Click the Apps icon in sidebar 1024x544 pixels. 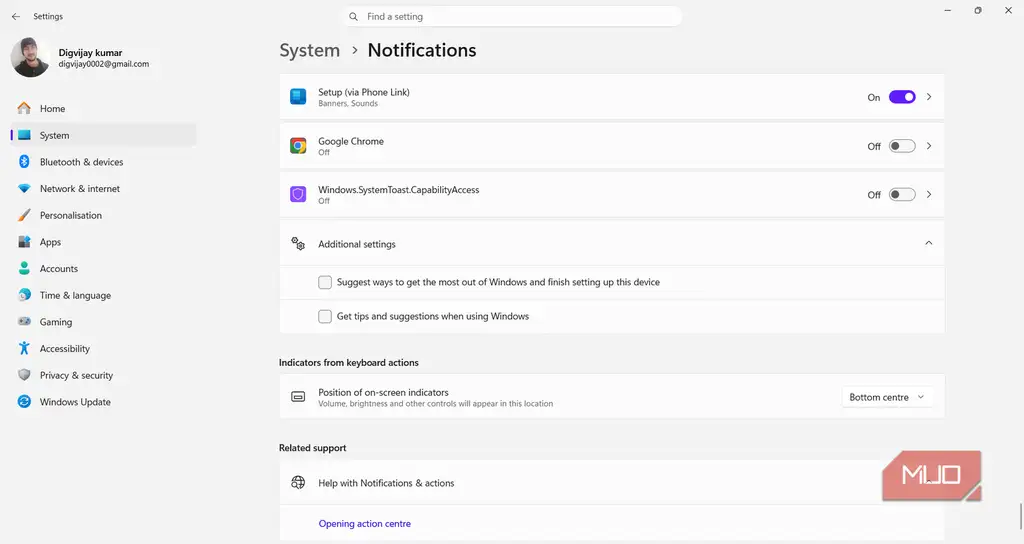[x=24, y=242]
